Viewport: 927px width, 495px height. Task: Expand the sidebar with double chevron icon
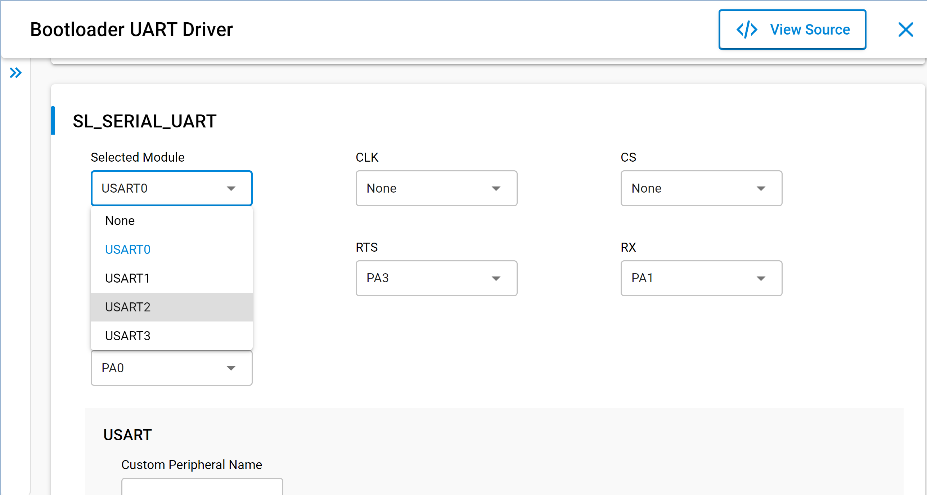(x=15, y=73)
